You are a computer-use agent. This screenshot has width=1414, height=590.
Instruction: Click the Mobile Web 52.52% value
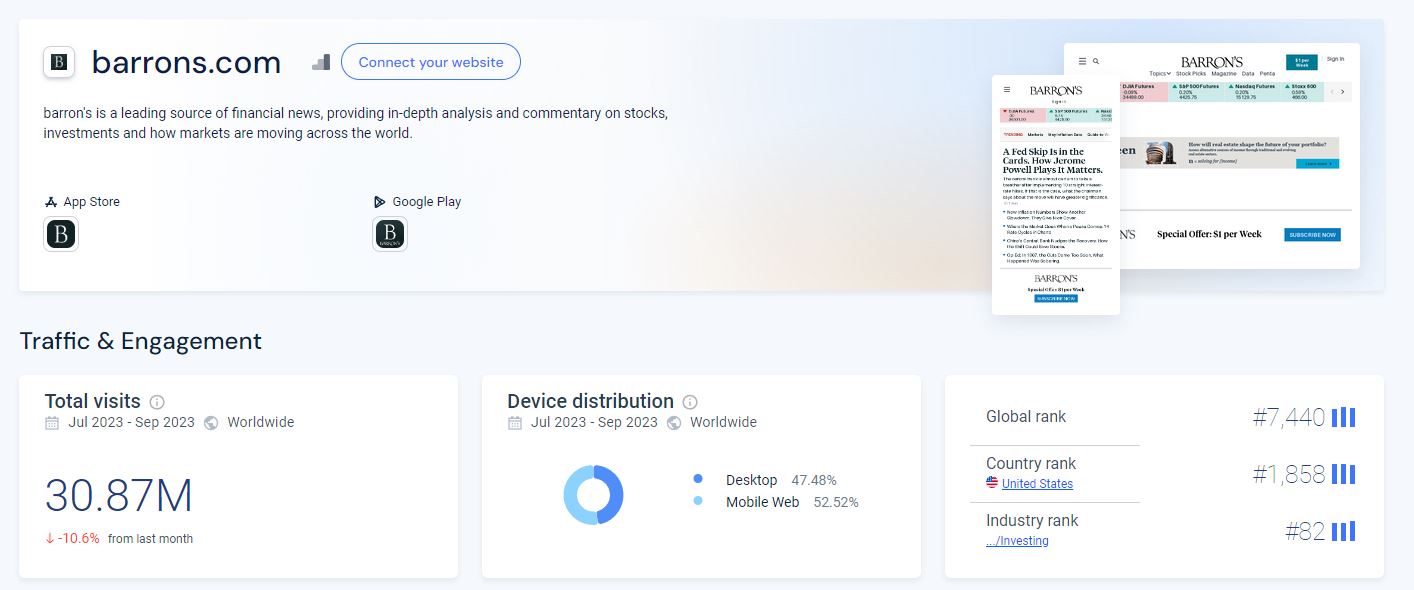point(836,502)
